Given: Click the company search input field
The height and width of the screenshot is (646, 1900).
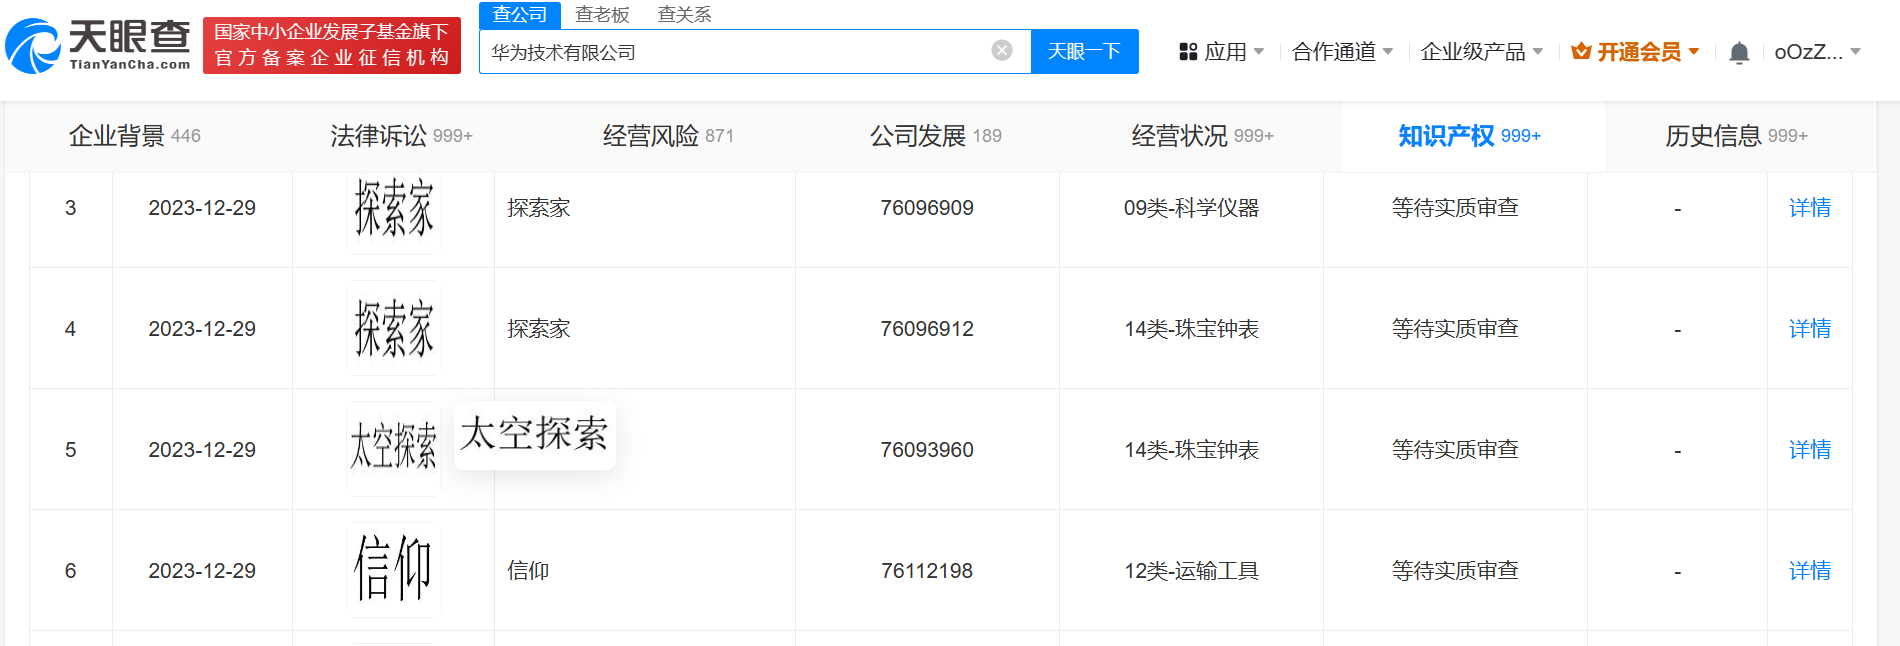Looking at the screenshot, I should (735, 52).
